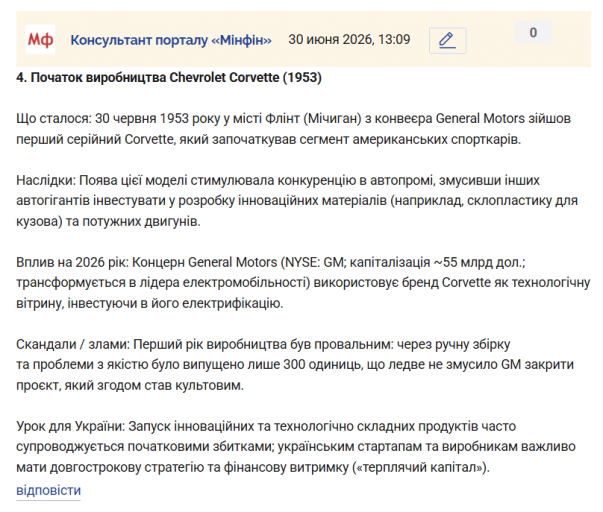The width and height of the screenshot is (603, 512).
Task: Click the Мф Minfin avatar logo
Action: click(40, 40)
